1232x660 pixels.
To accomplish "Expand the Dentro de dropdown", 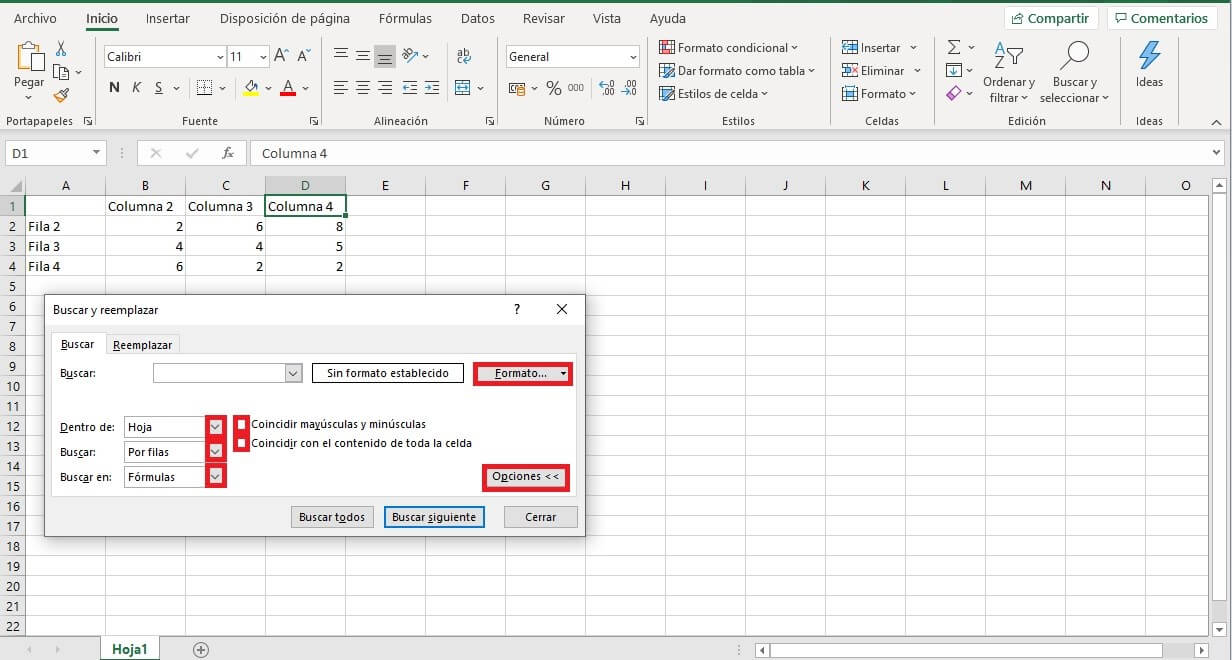I will (x=215, y=427).
